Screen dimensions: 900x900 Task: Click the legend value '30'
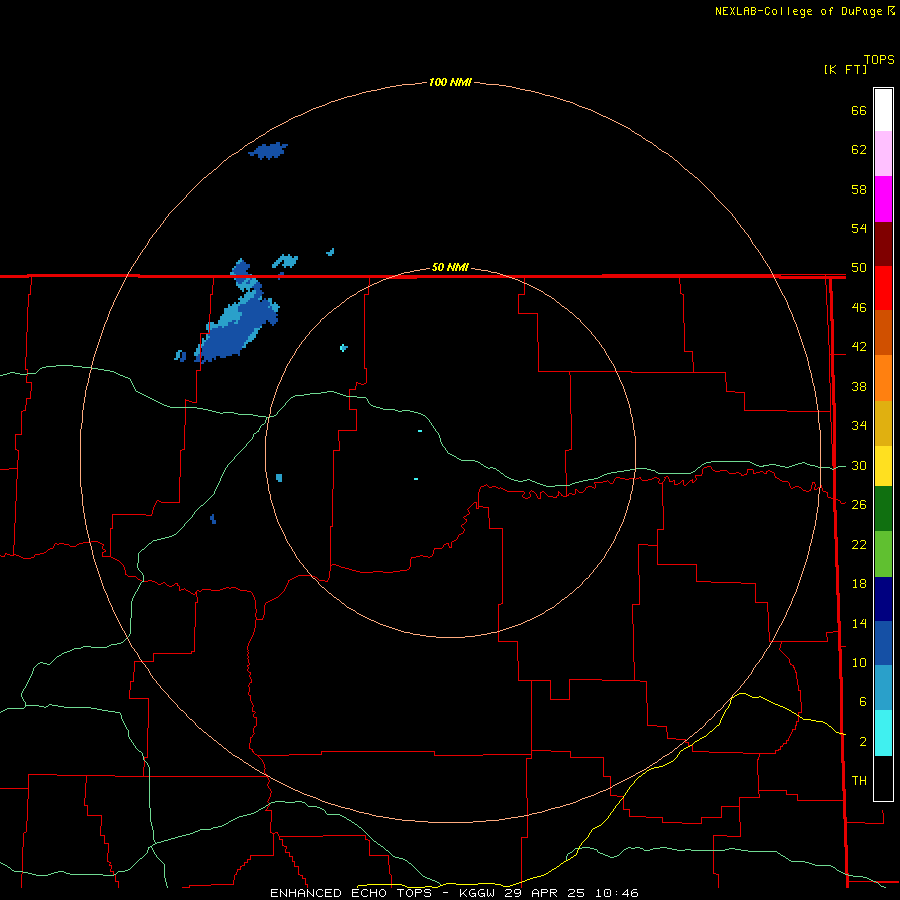pyautogui.click(x=859, y=465)
